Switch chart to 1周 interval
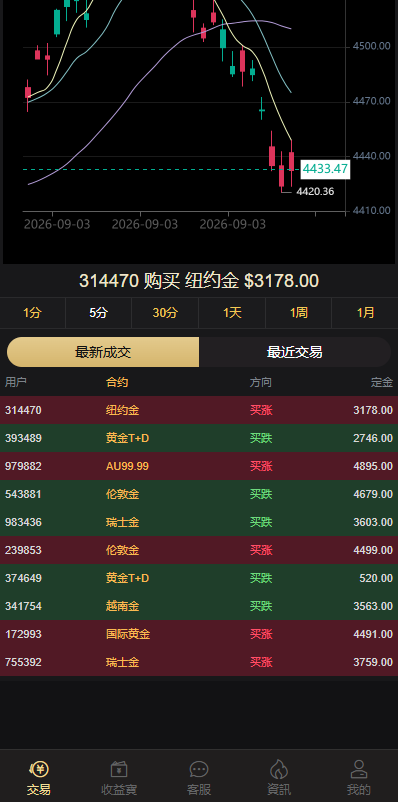Screen dimensions: 398x802 [x=299, y=313]
